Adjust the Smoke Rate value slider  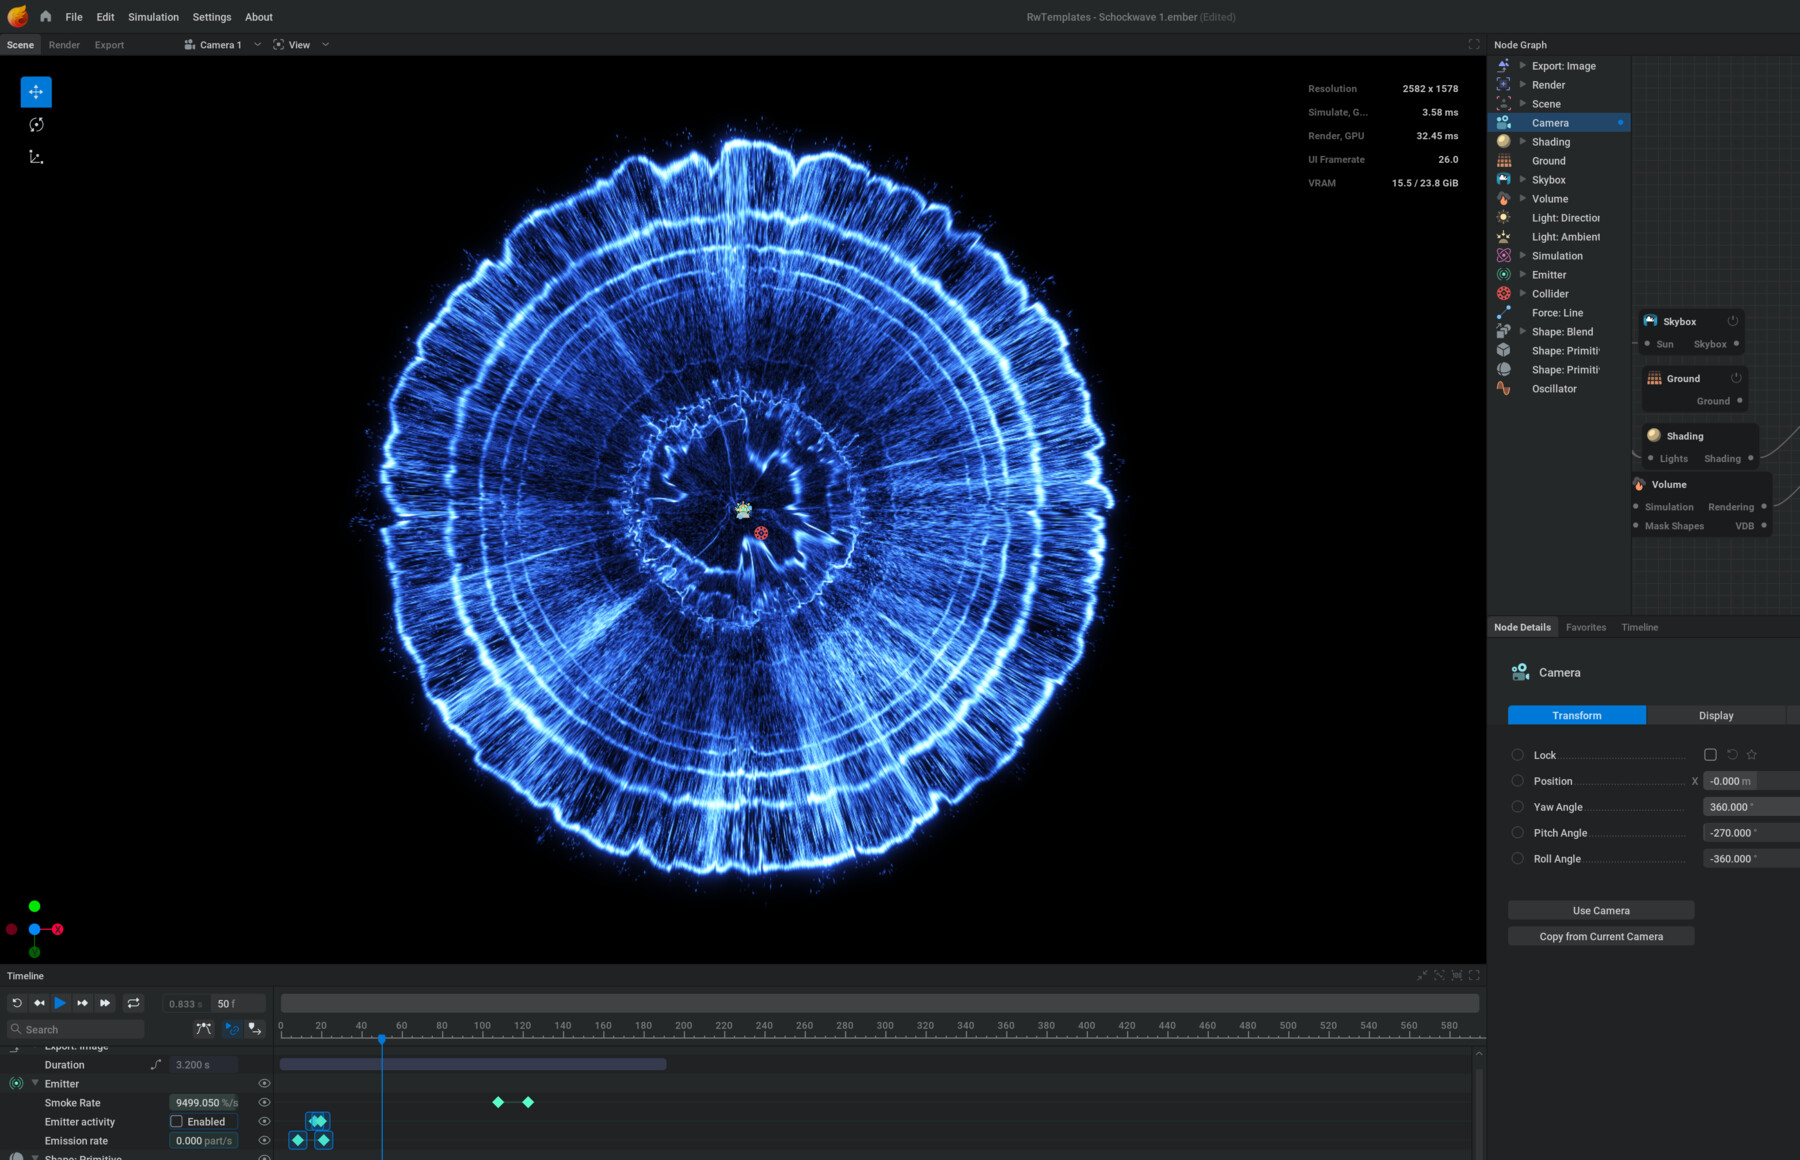point(204,1102)
